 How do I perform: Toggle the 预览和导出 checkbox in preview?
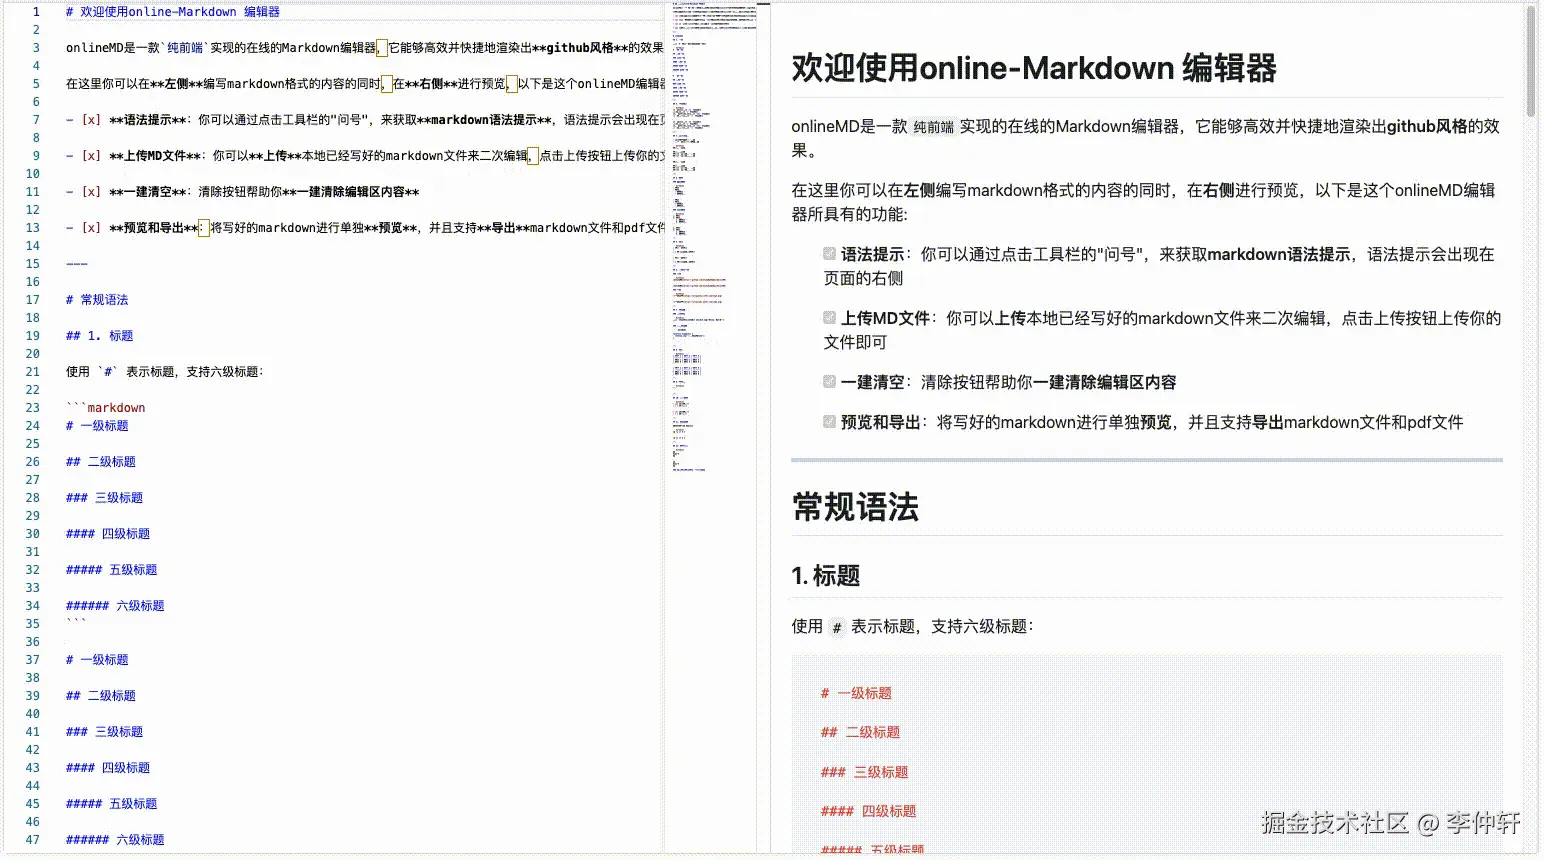point(829,422)
